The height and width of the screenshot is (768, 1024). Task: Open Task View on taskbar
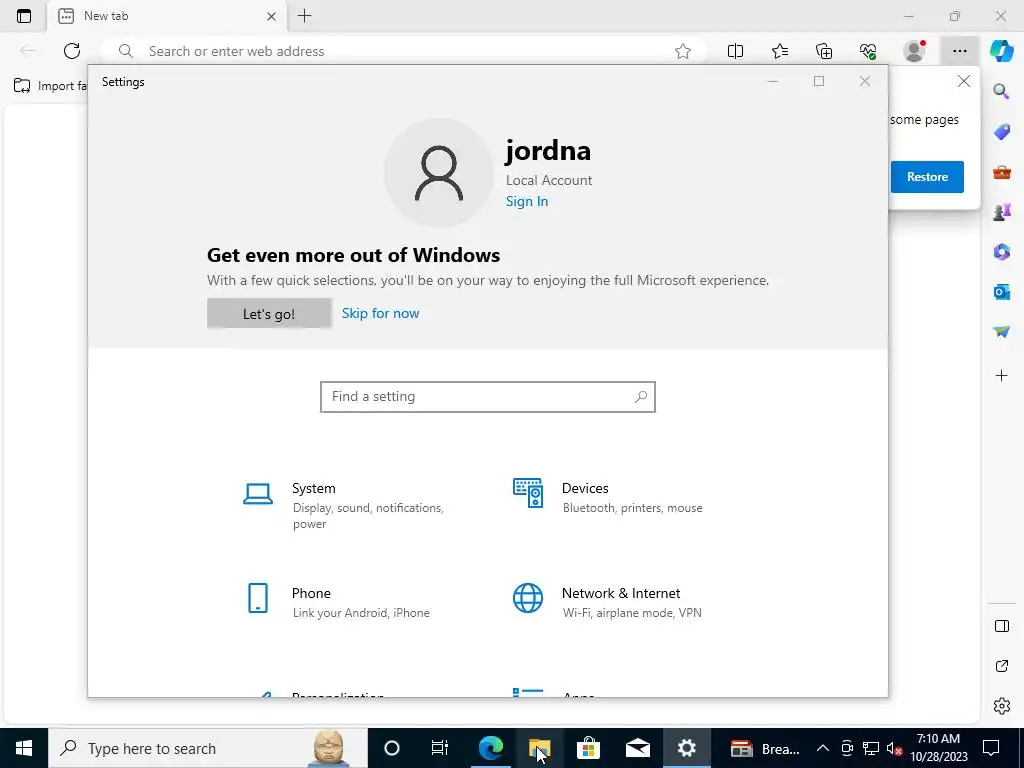440,748
